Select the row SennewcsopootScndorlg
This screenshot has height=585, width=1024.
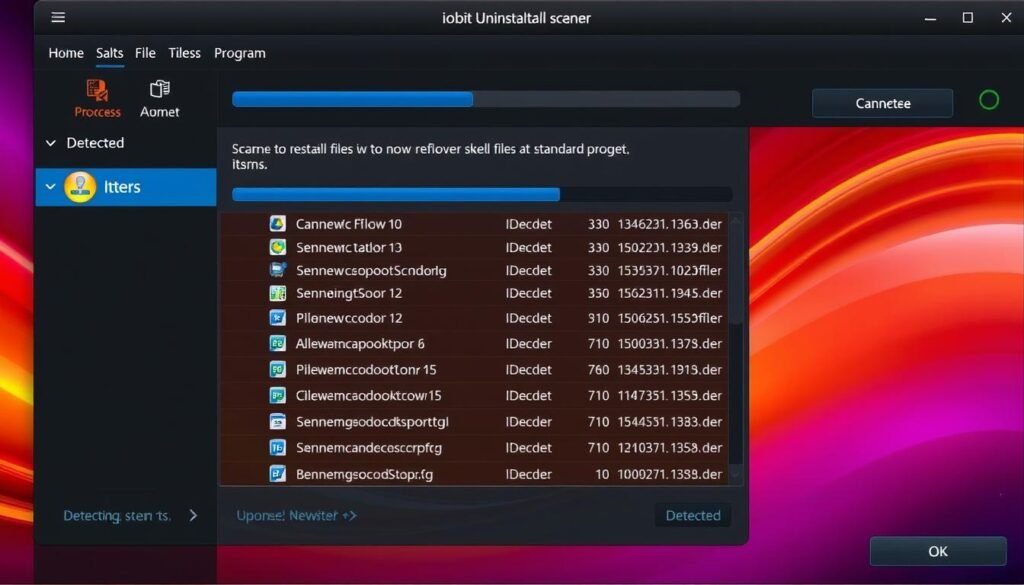(474, 270)
